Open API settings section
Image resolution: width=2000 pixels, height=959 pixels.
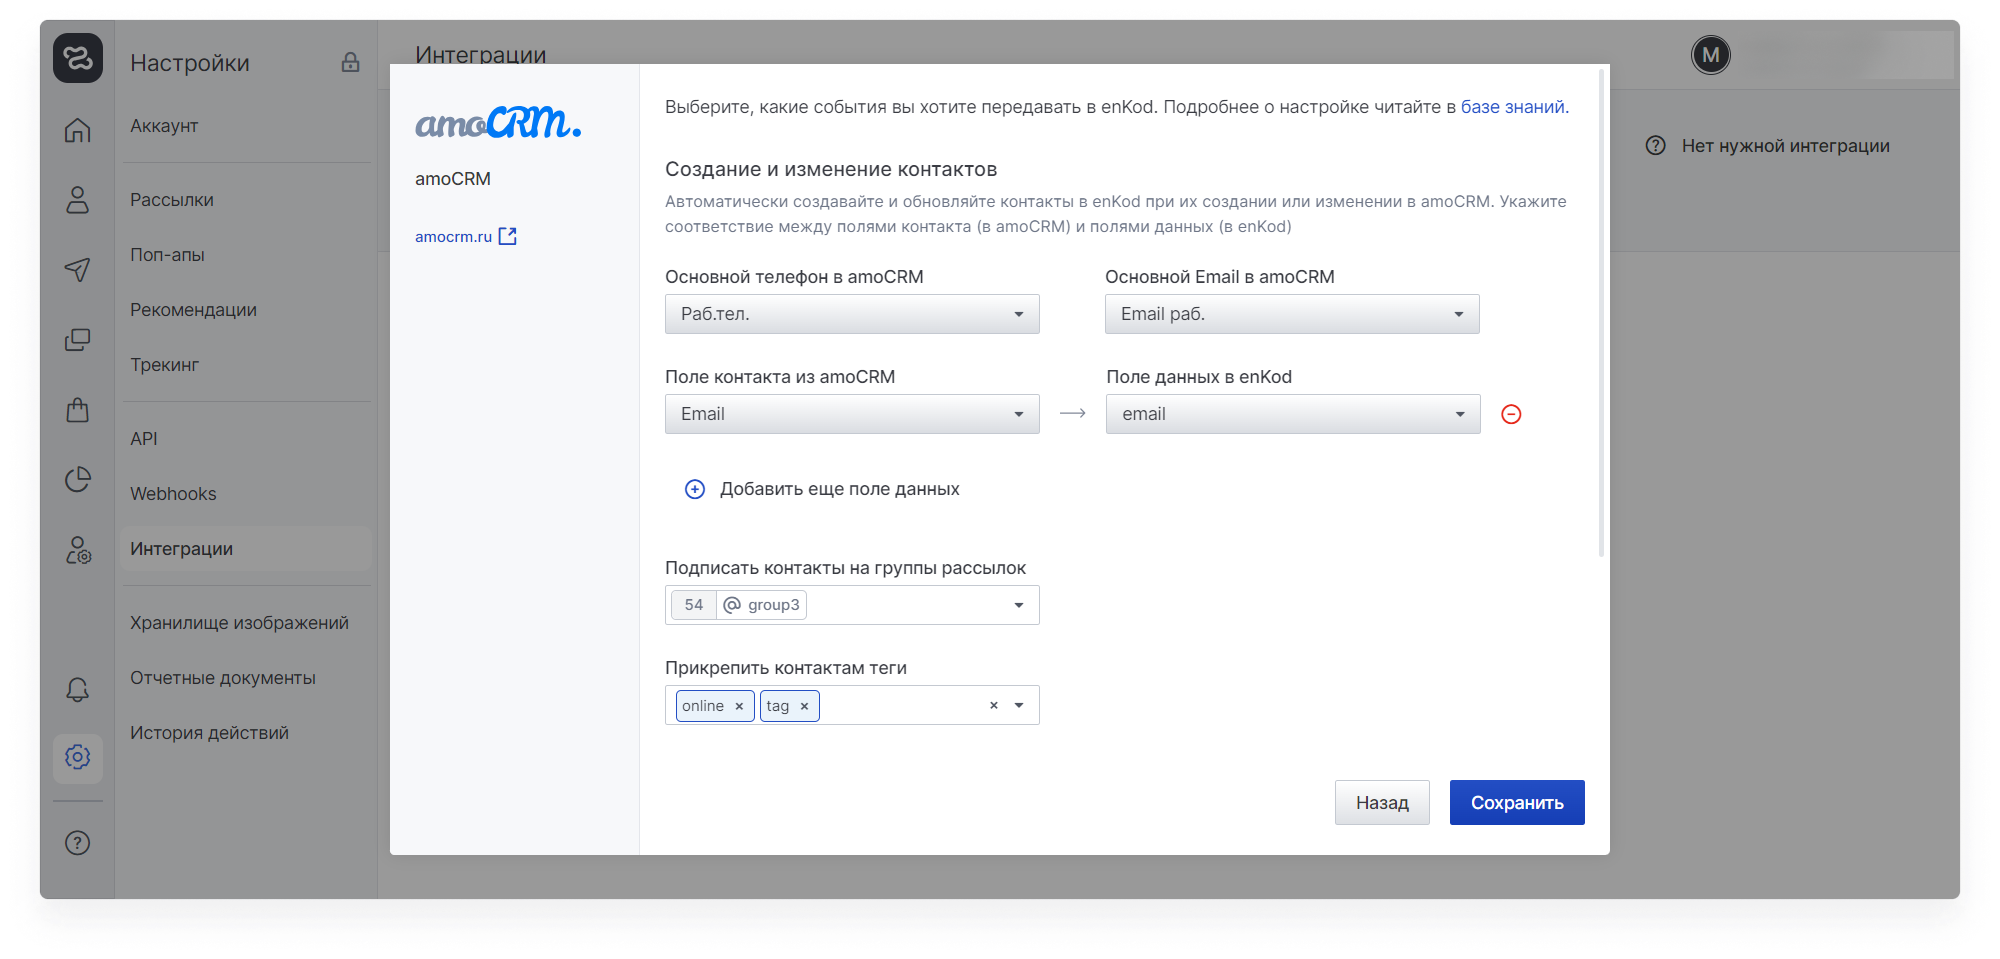point(144,439)
